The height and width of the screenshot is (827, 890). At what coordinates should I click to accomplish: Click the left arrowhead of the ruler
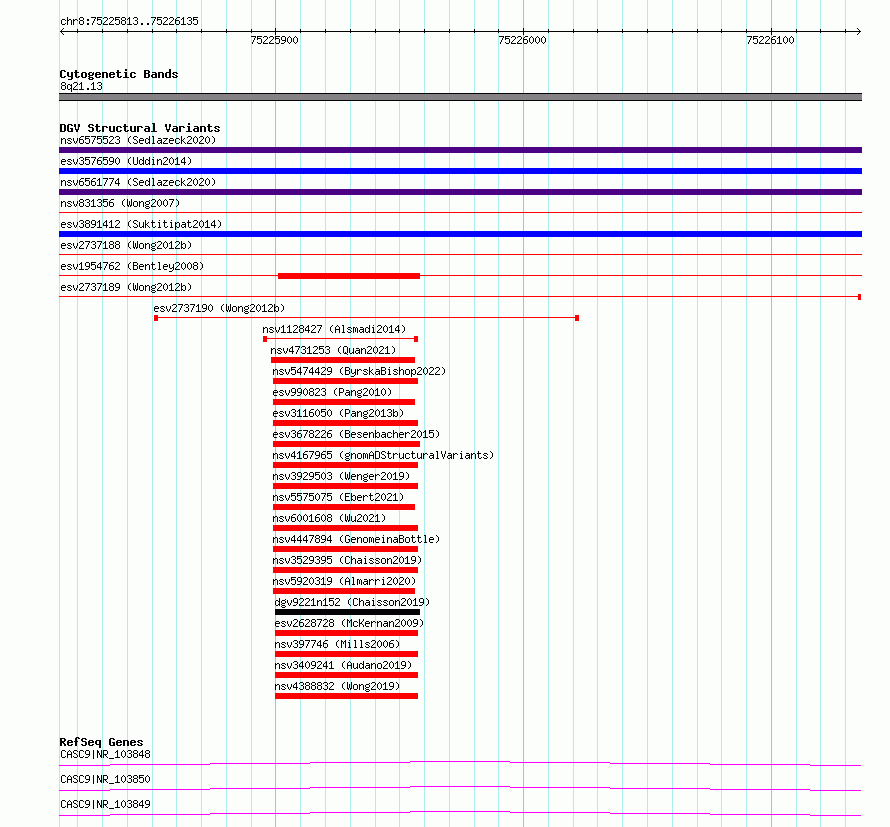tap(62, 32)
